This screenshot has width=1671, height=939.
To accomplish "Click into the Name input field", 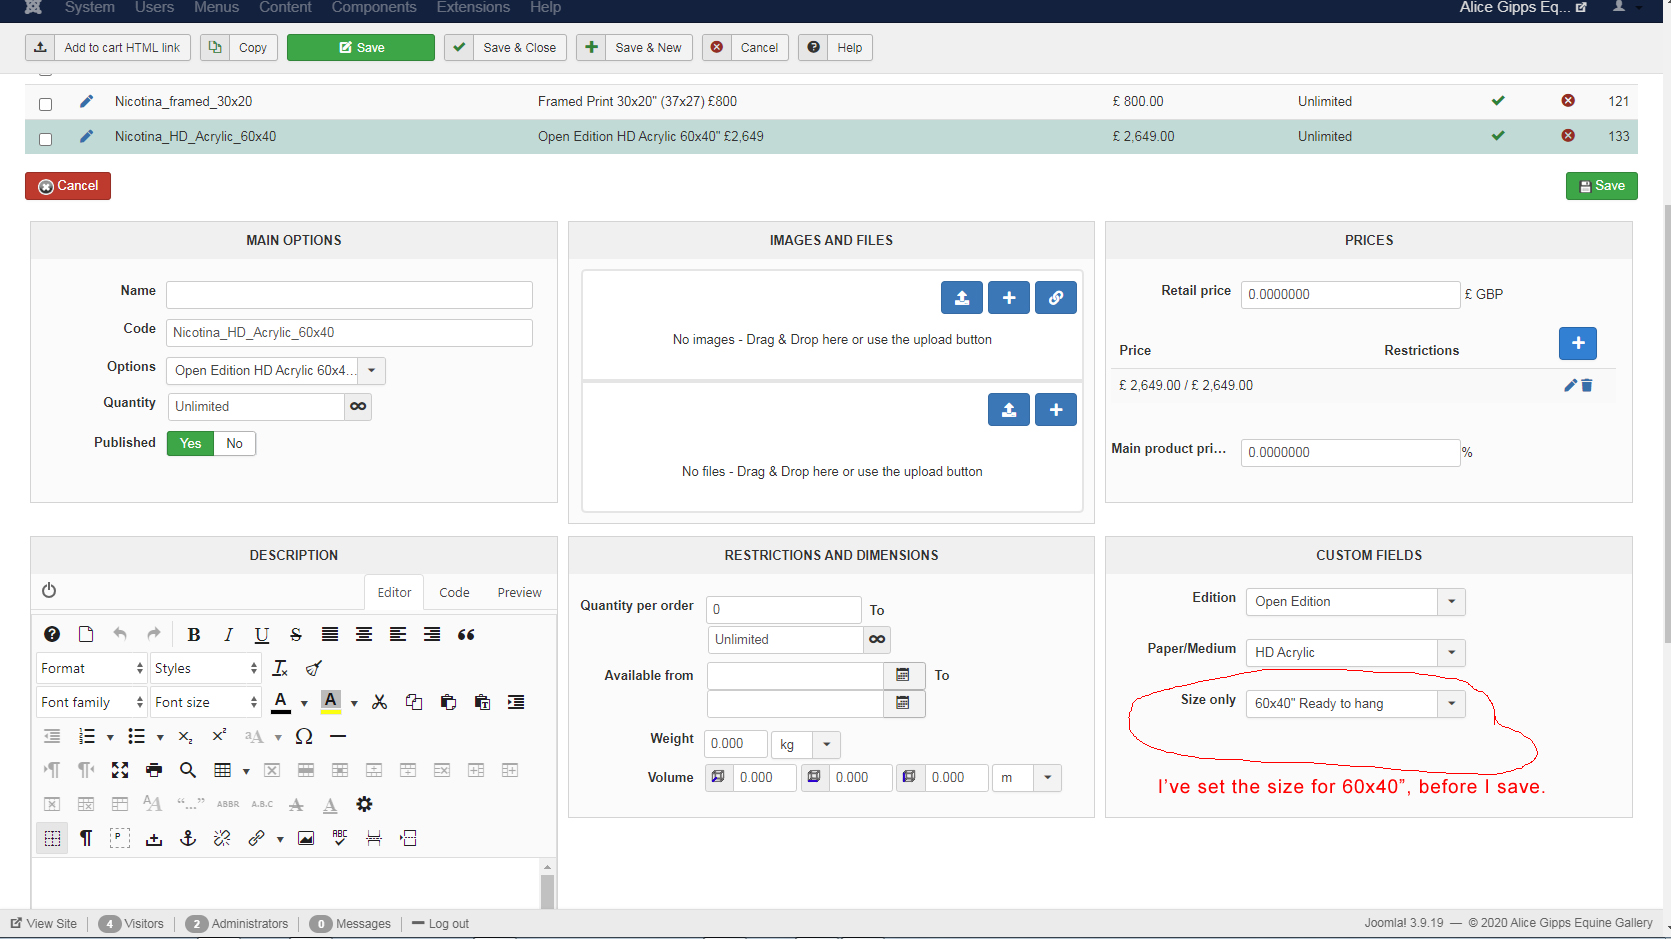I will (349, 295).
